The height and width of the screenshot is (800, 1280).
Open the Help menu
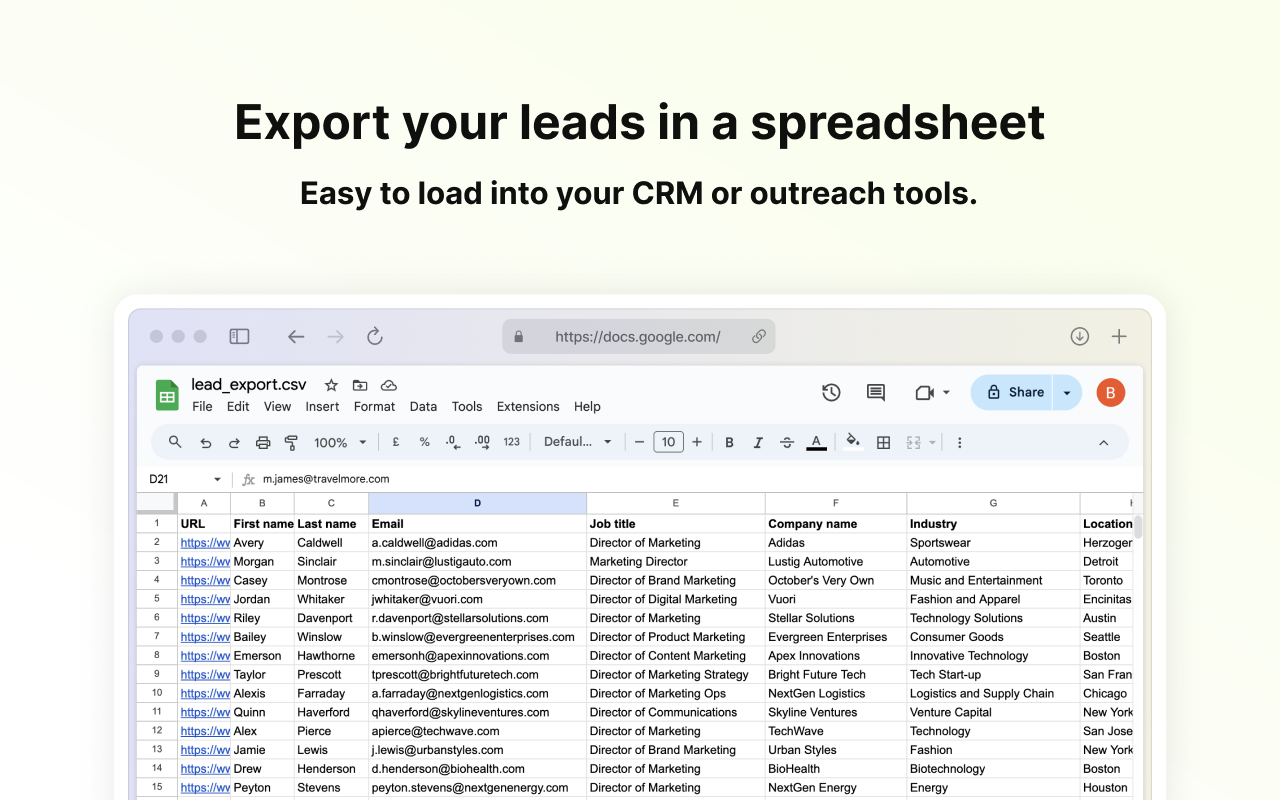click(x=587, y=406)
